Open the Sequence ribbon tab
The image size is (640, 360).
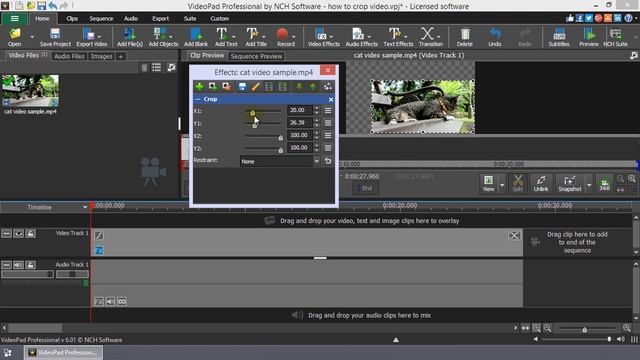(101, 18)
